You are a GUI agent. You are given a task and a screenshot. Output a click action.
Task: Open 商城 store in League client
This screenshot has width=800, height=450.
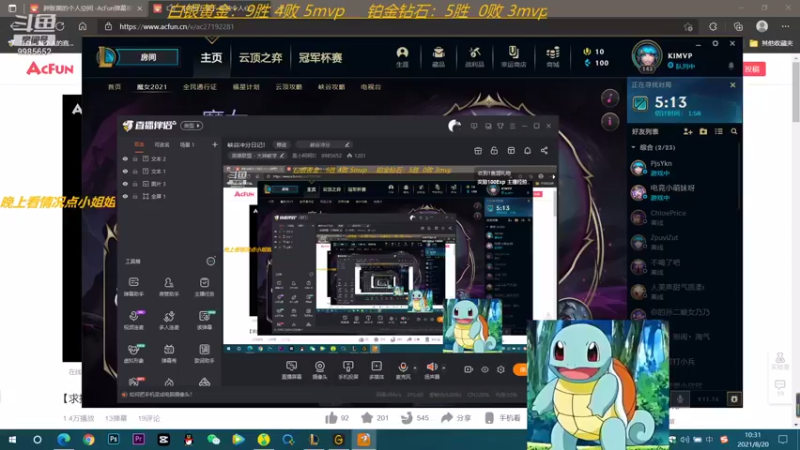click(x=553, y=57)
